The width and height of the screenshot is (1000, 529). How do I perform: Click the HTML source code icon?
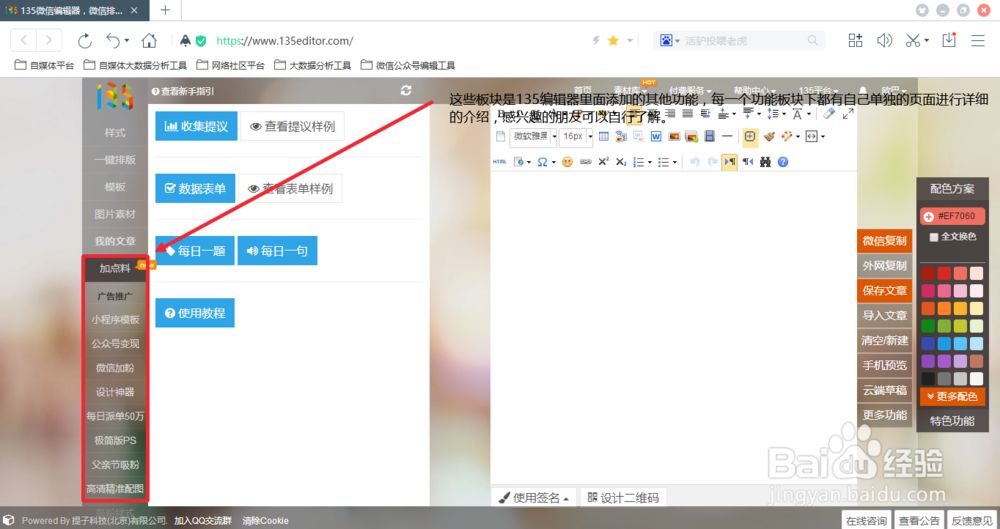(500, 162)
